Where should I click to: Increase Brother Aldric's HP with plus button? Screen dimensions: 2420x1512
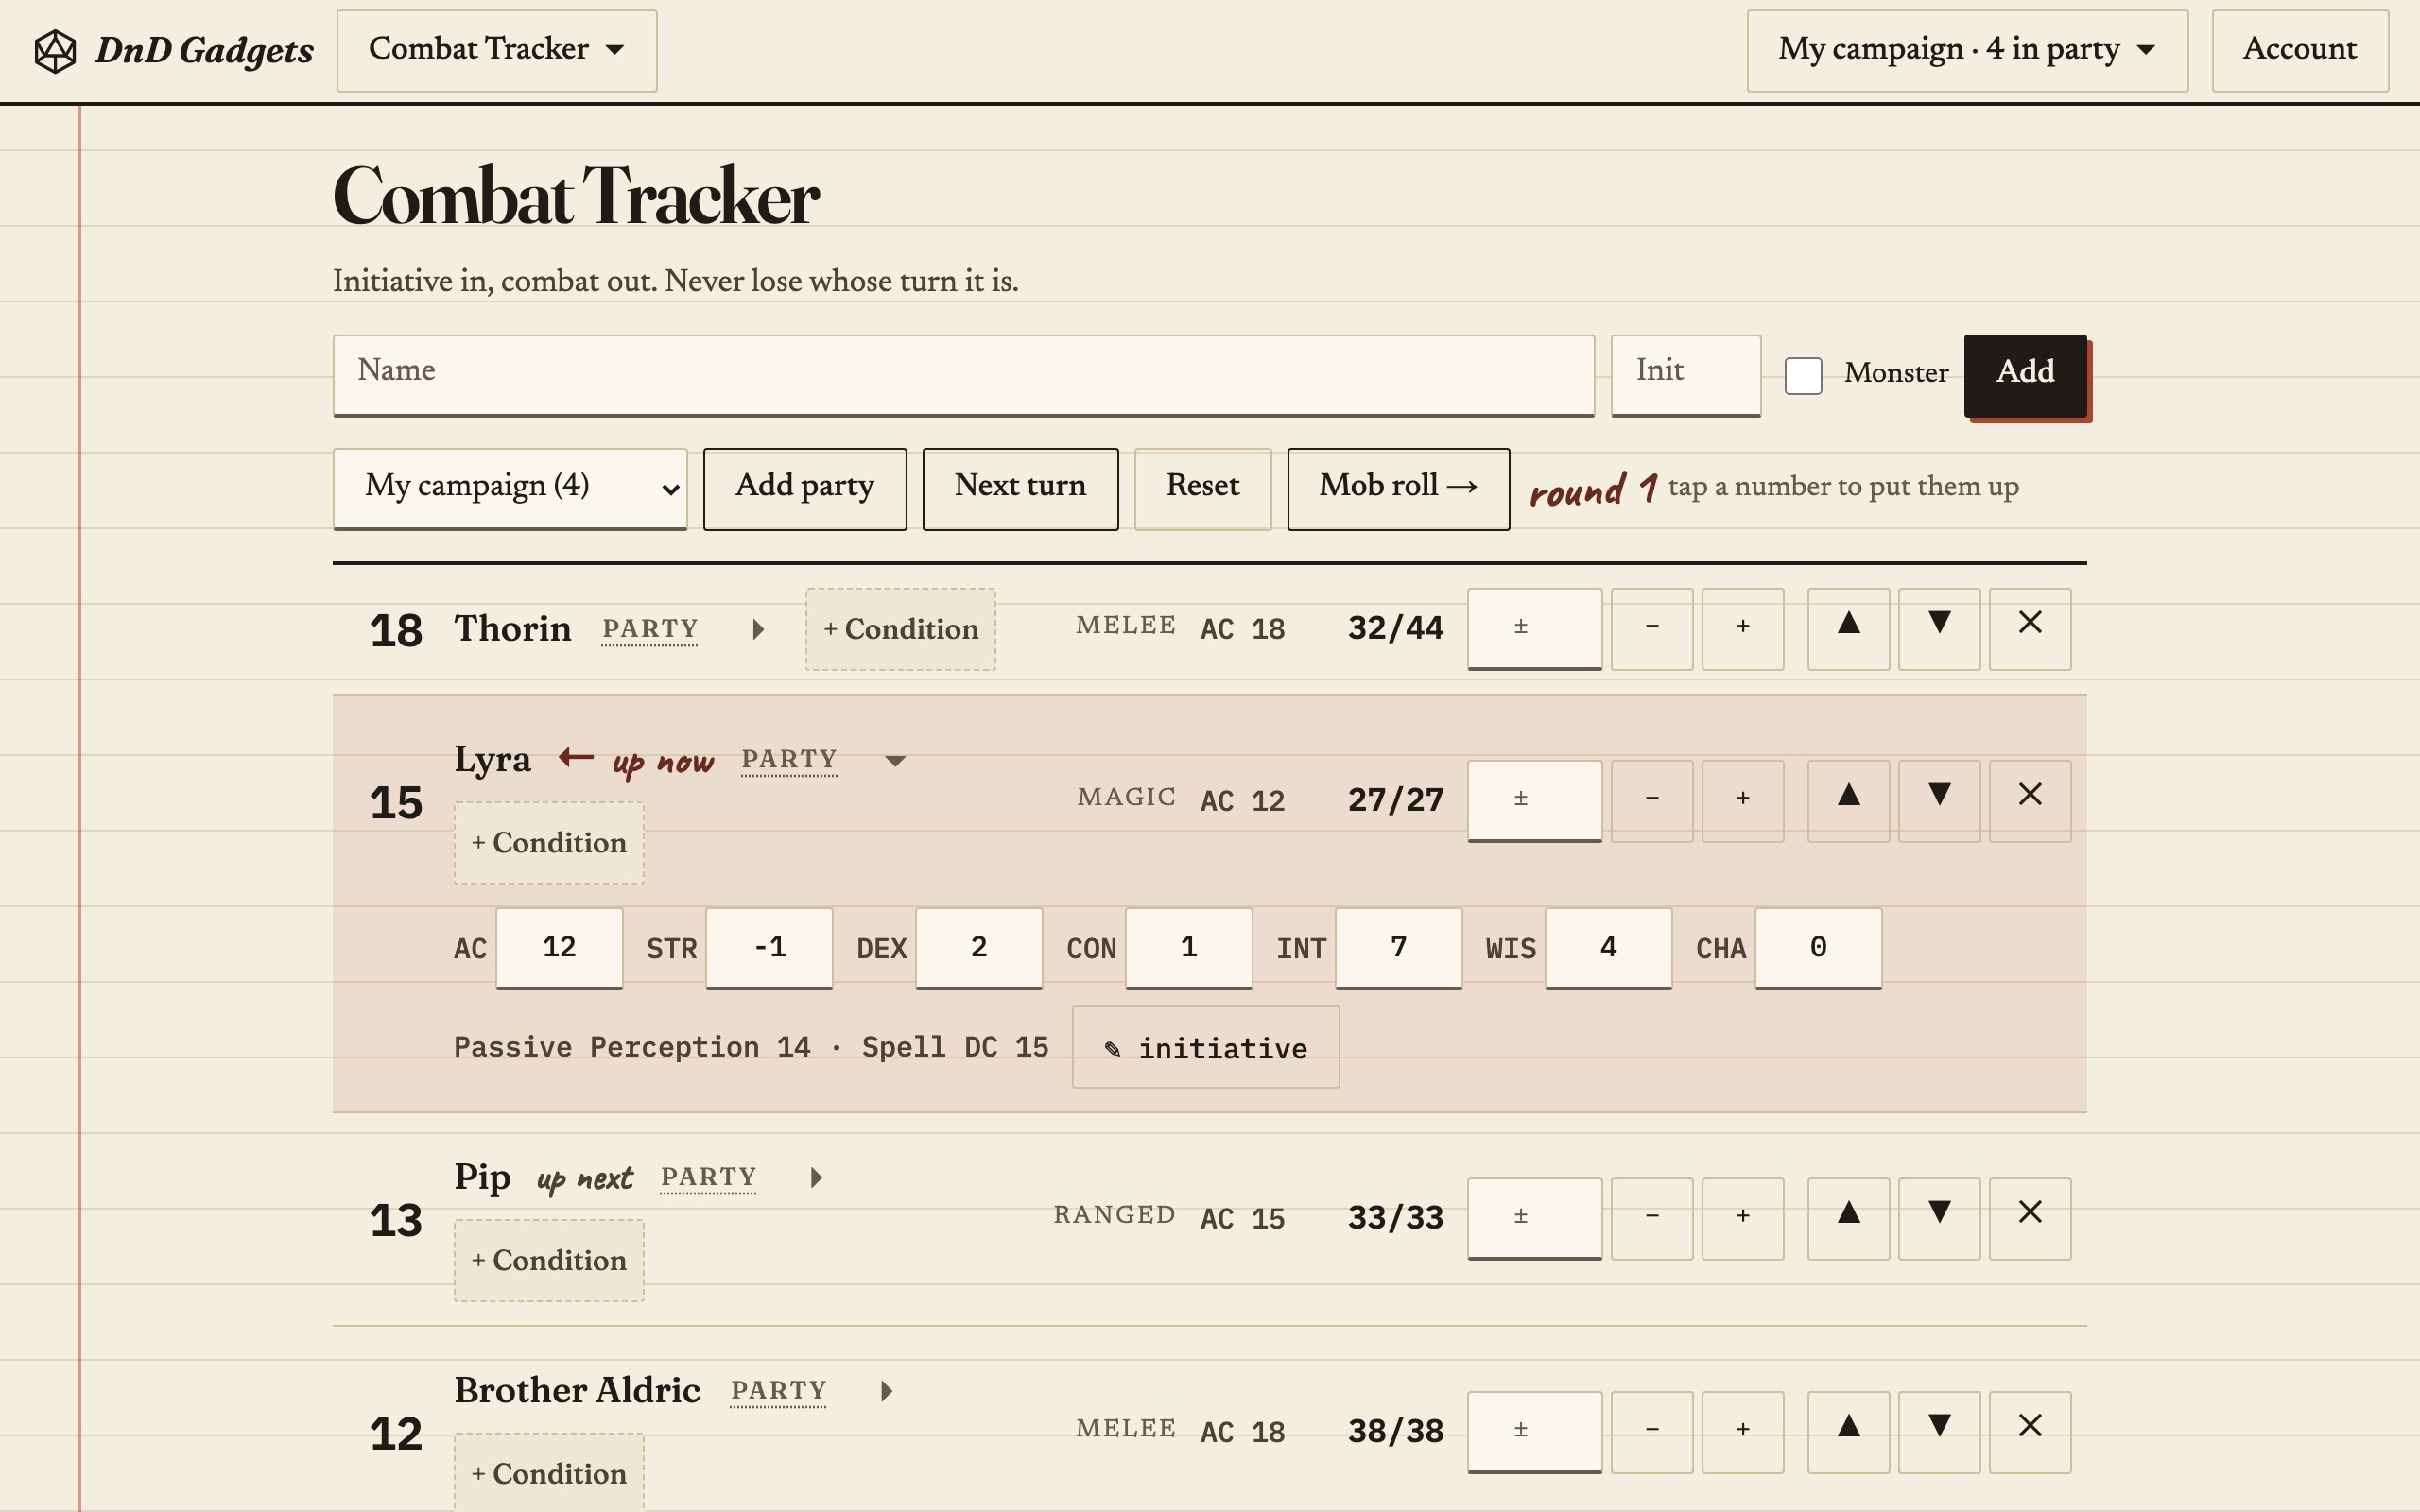tap(1743, 1432)
